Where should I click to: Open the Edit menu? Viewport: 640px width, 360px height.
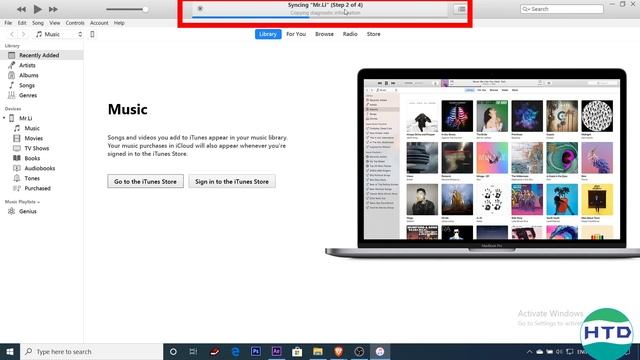22,23
